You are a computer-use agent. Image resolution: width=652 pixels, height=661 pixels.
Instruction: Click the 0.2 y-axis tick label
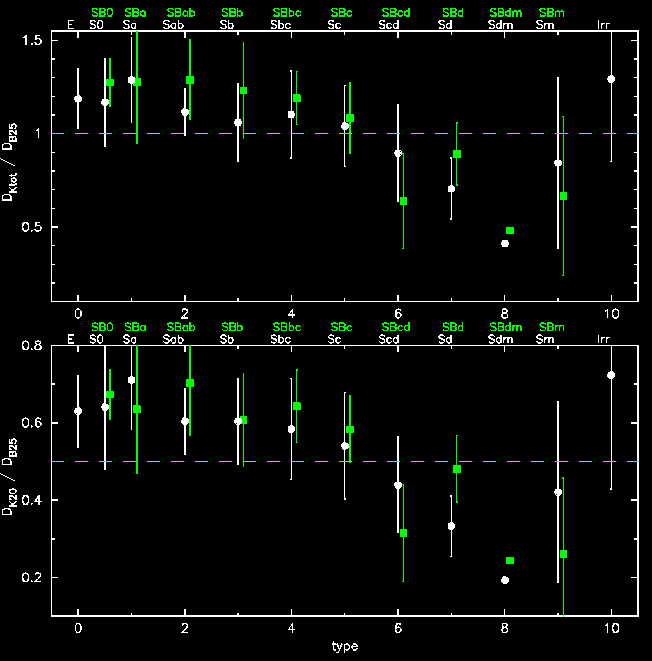32,577
